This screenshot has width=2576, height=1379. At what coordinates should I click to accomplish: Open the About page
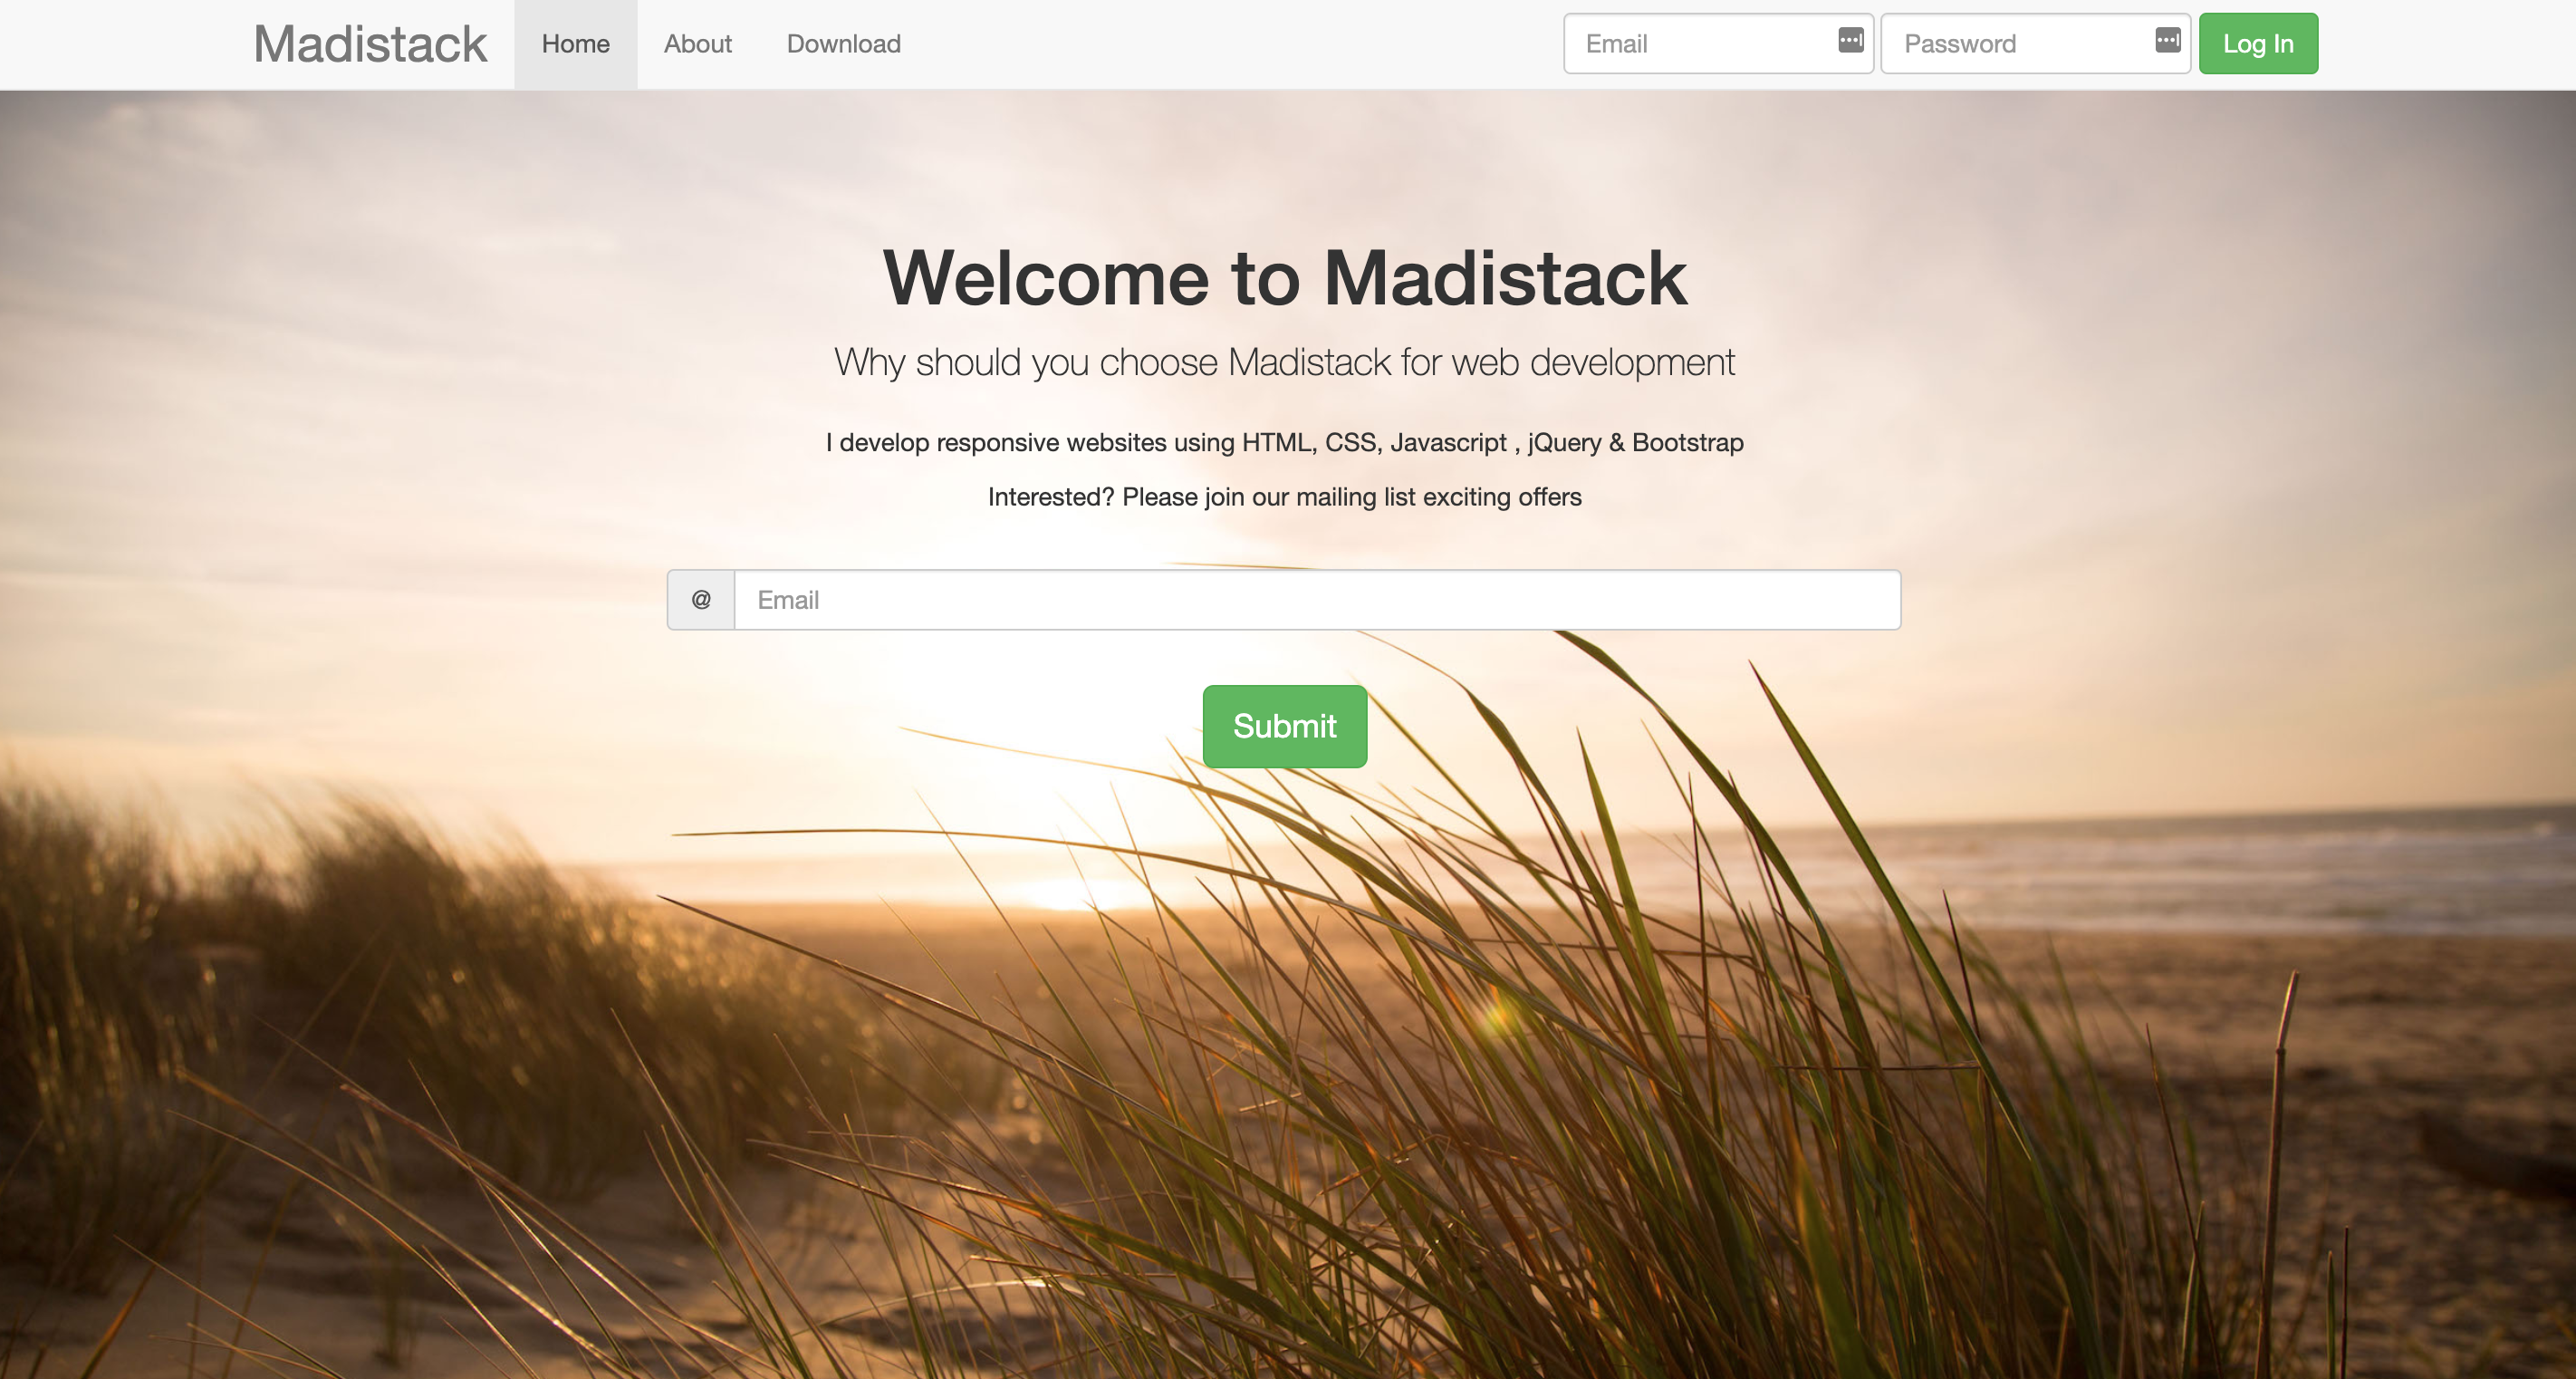[698, 43]
